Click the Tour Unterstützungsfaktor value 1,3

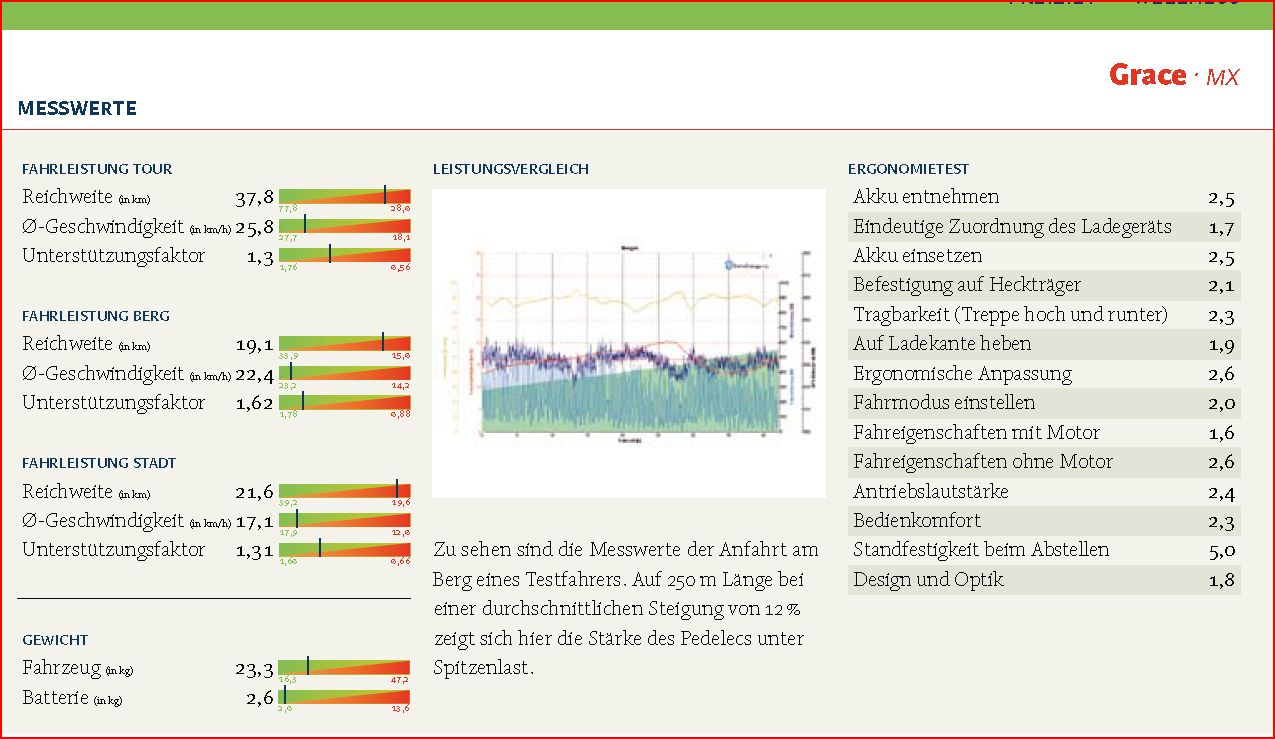pyautogui.click(x=261, y=257)
